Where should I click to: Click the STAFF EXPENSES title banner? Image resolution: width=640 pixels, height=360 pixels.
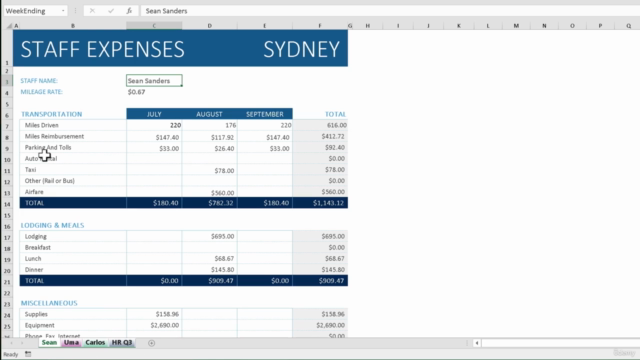pos(102,49)
